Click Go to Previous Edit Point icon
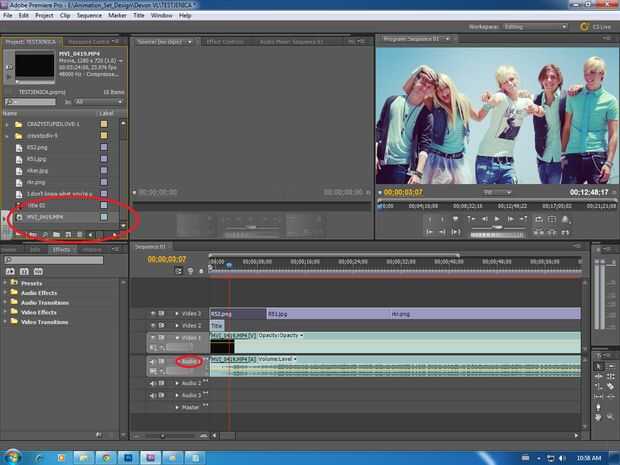The width and height of the screenshot is (620, 465). (471, 219)
